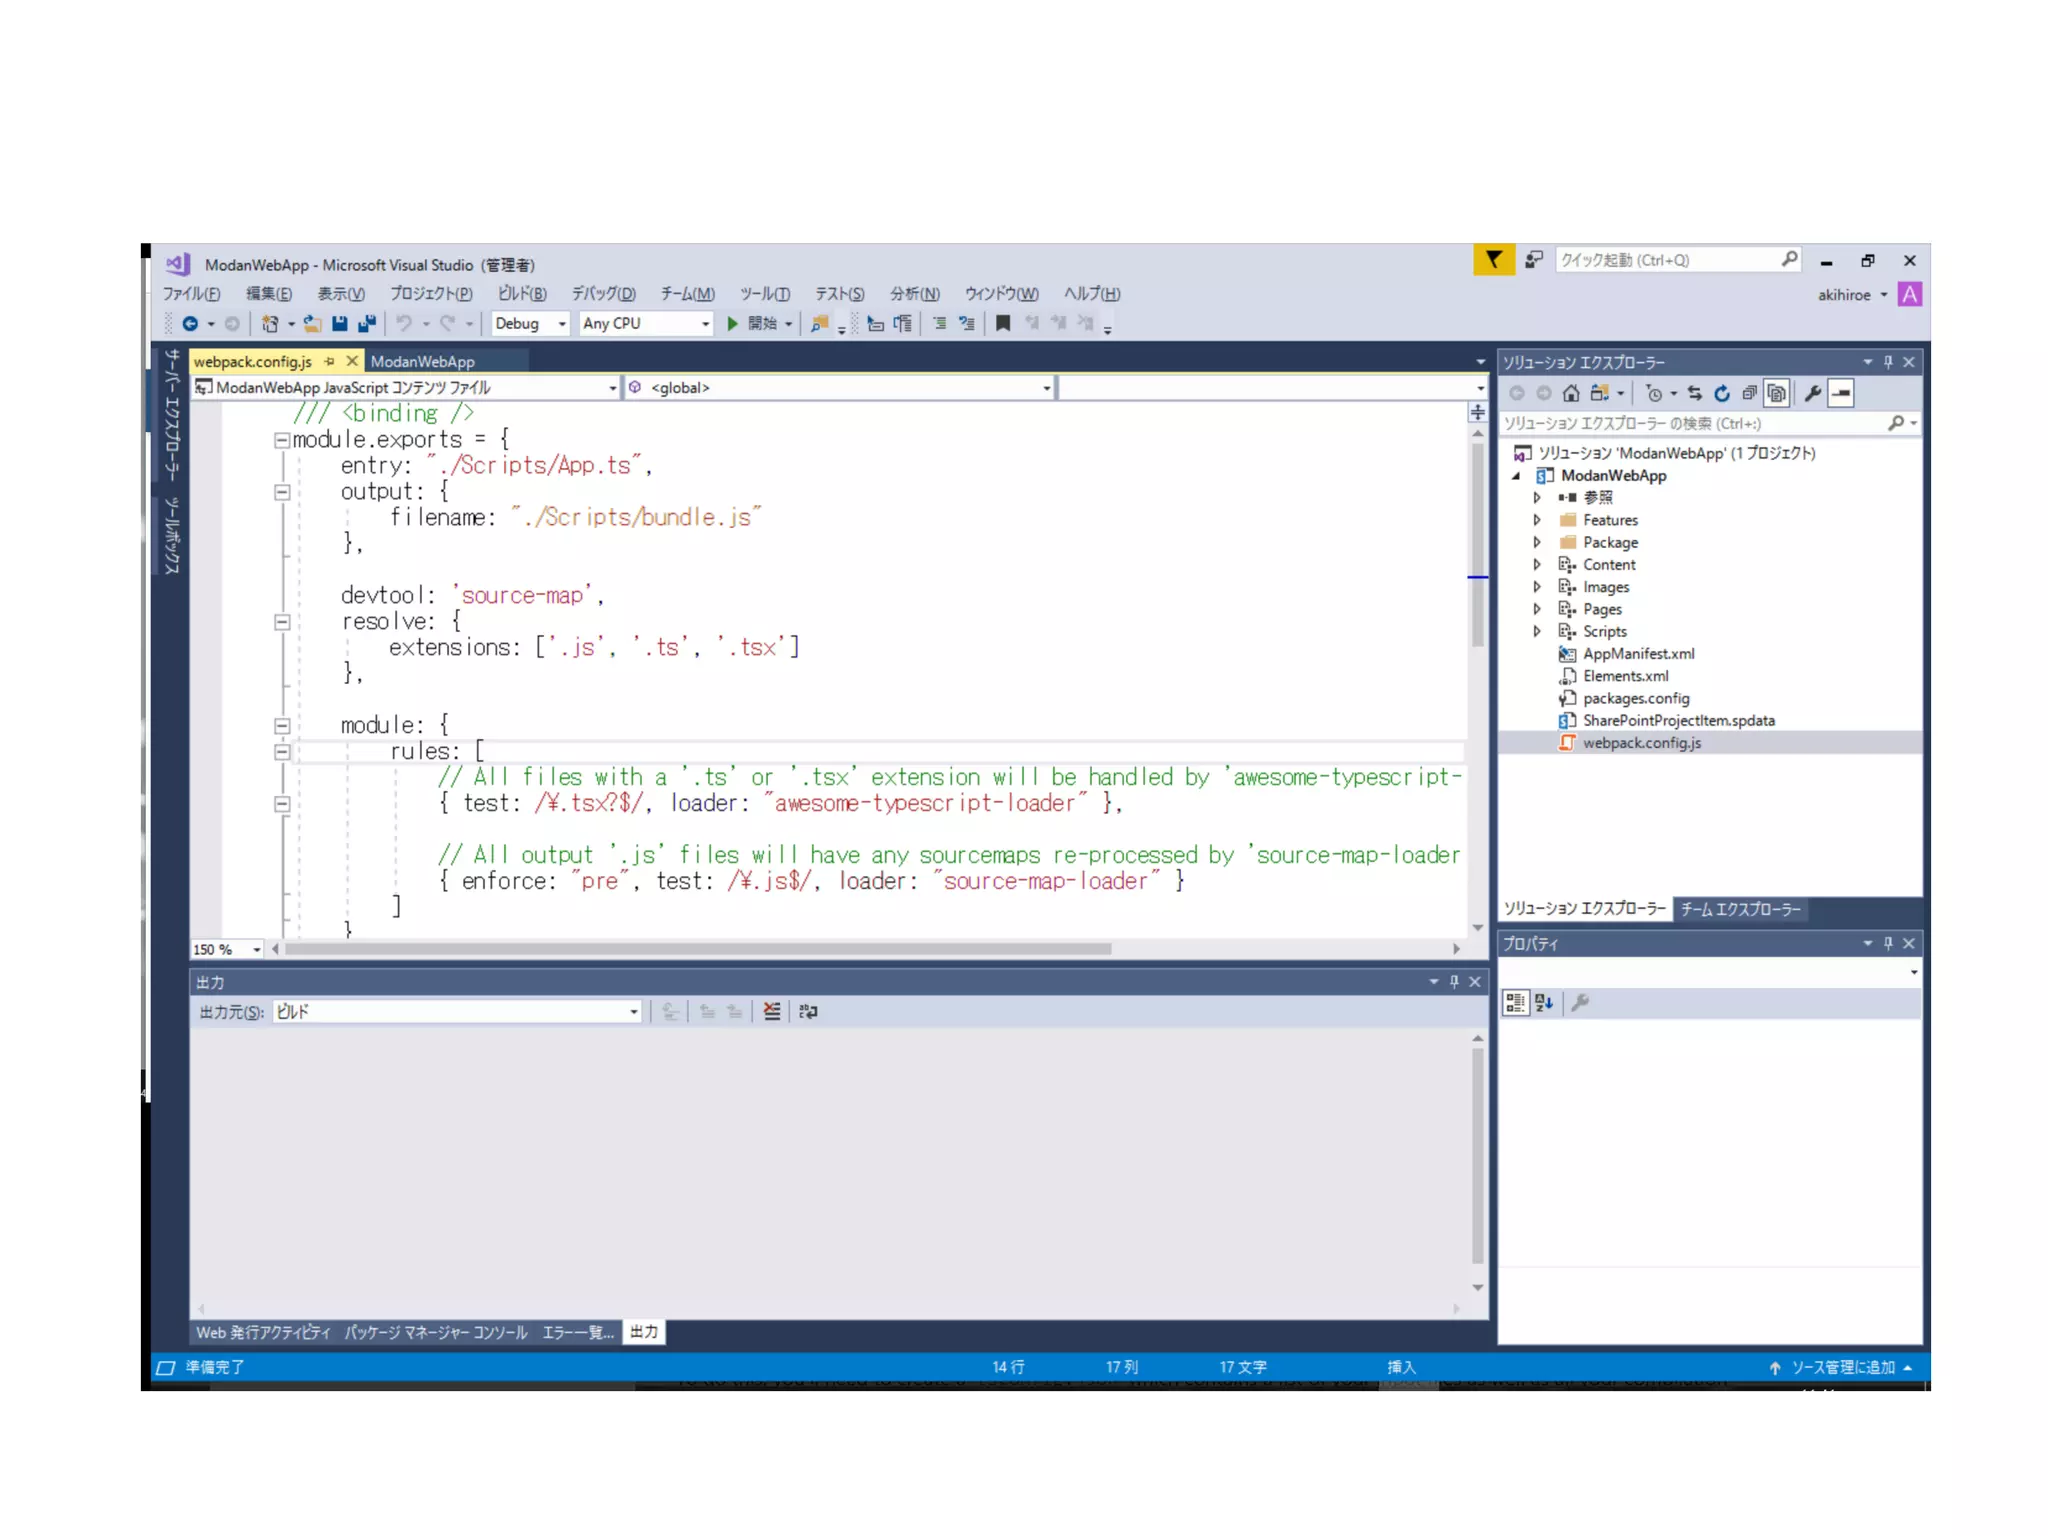Expand the Scripts folder in the tree
Screen dimensions: 2048x1536
pos(1537,632)
